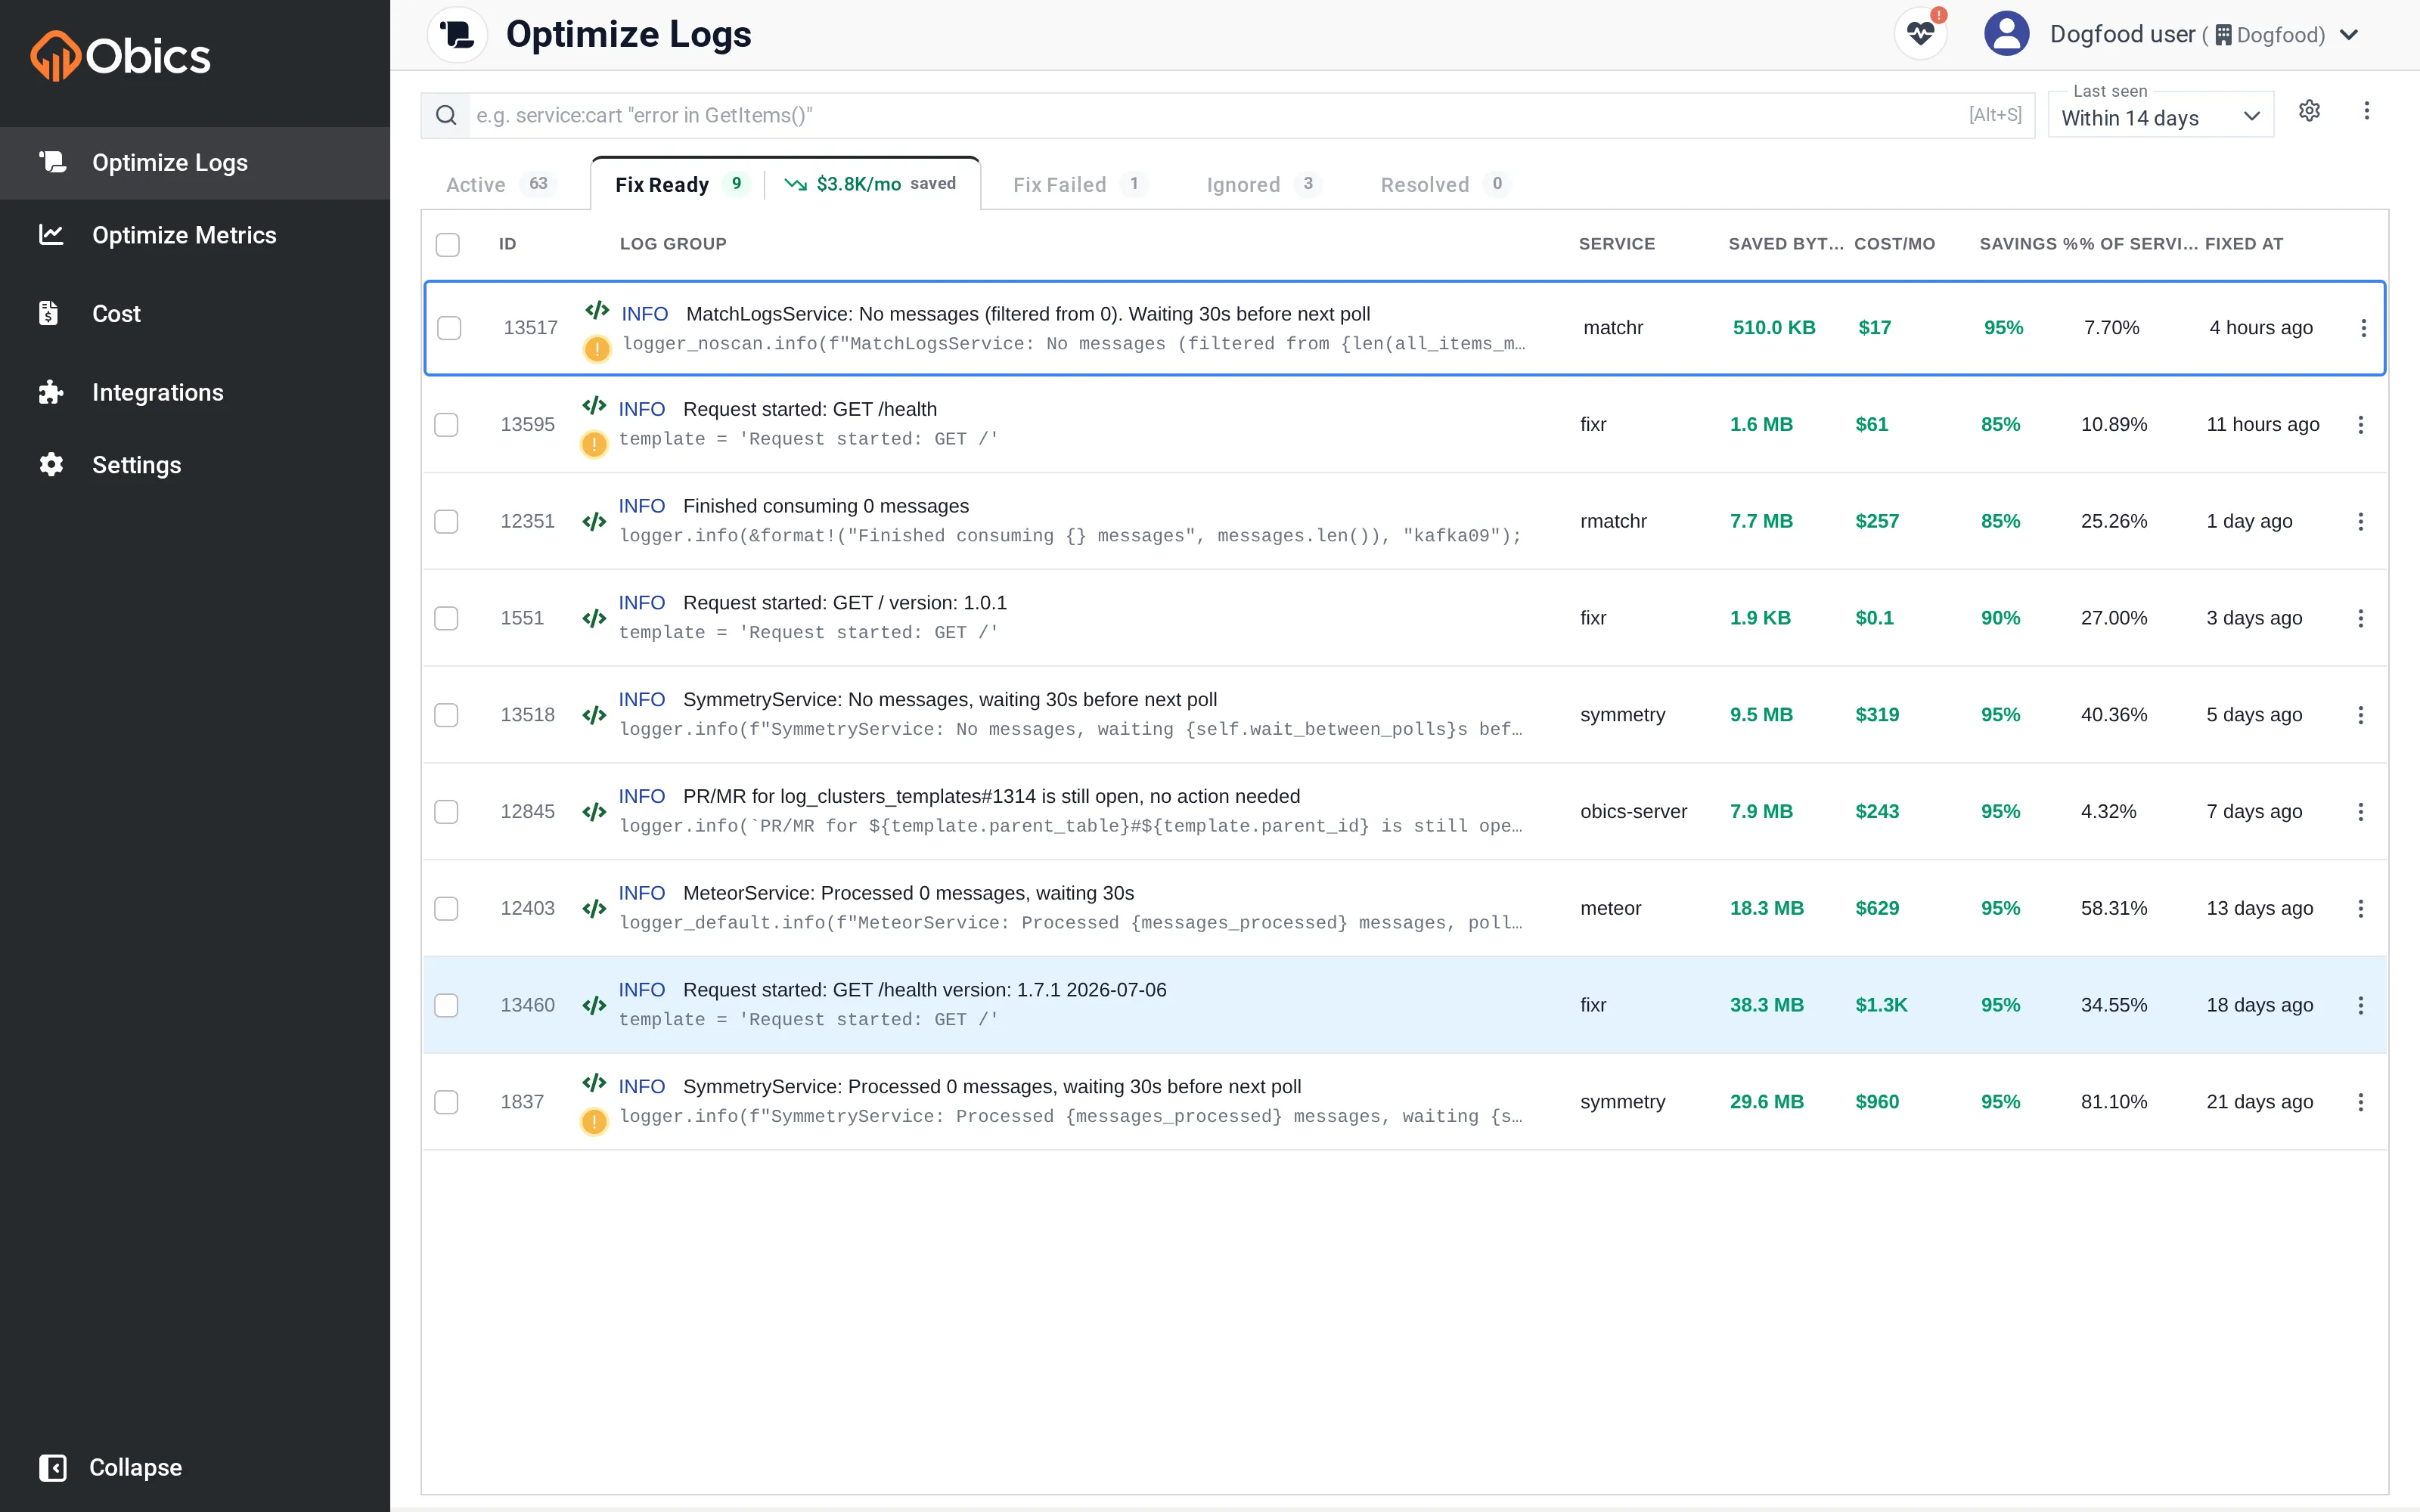The image size is (2420, 1512).
Task: Open the row menu for log 1837
Action: tap(2360, 1102)
